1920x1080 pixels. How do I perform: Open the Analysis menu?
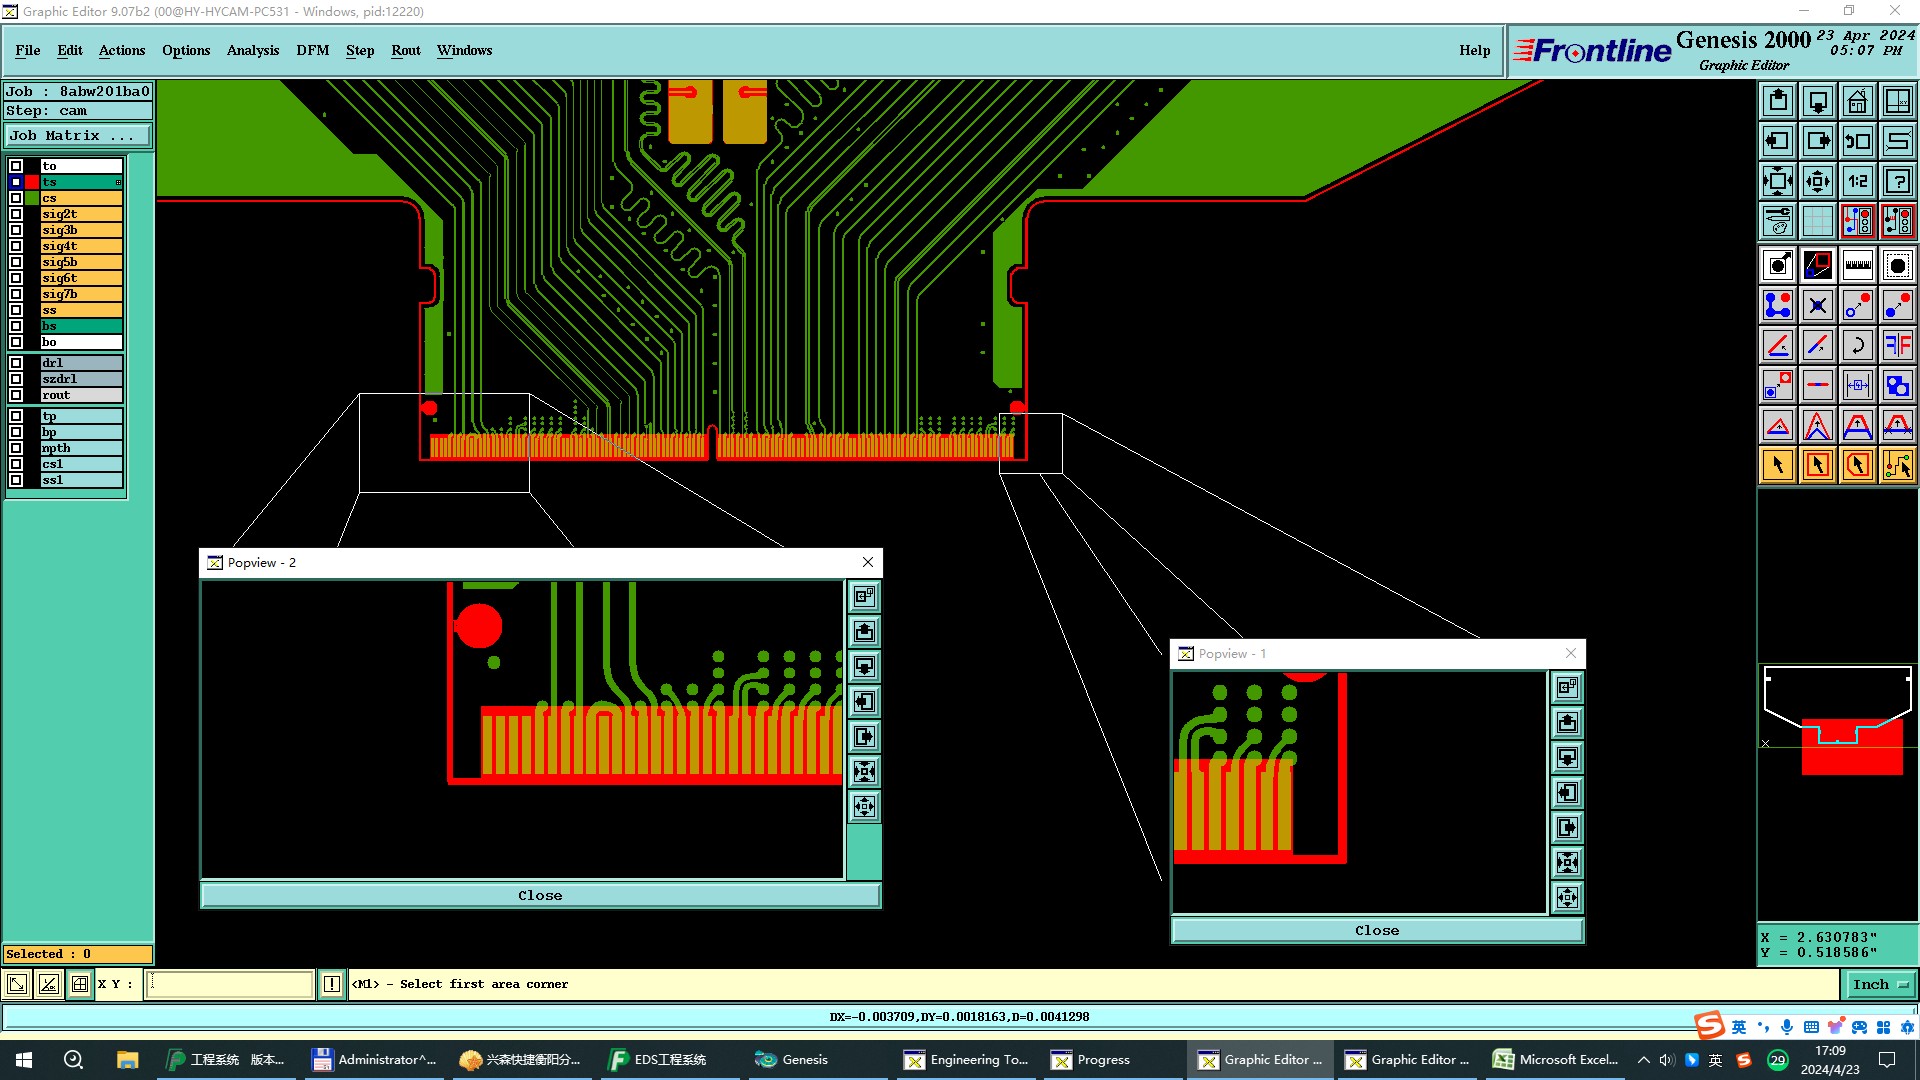[252, 50]
